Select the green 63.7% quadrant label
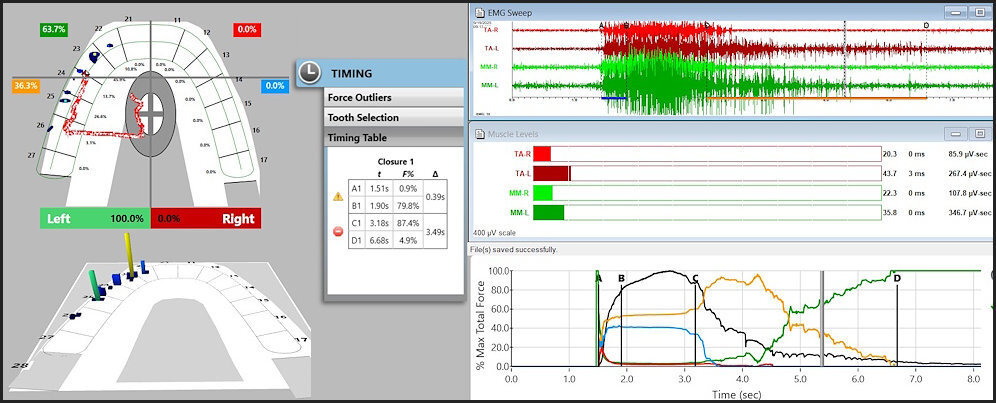The width and height of the screenshot is (996, 403). point(55,30)
